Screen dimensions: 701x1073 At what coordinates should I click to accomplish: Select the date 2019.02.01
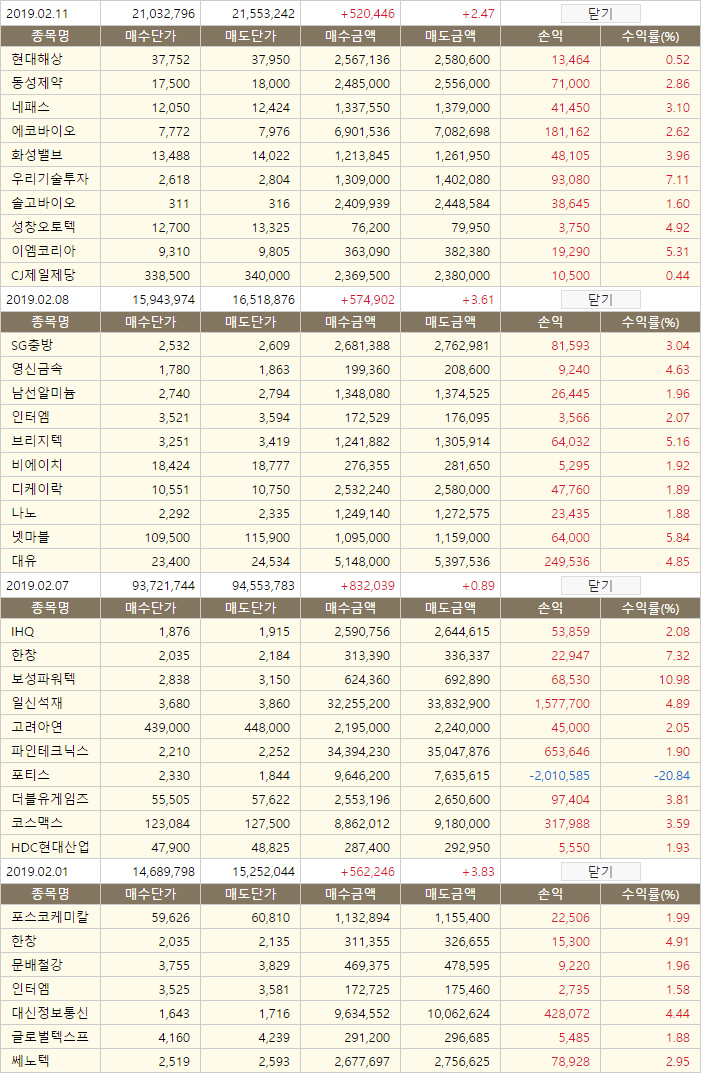click(x=38, y=872)
